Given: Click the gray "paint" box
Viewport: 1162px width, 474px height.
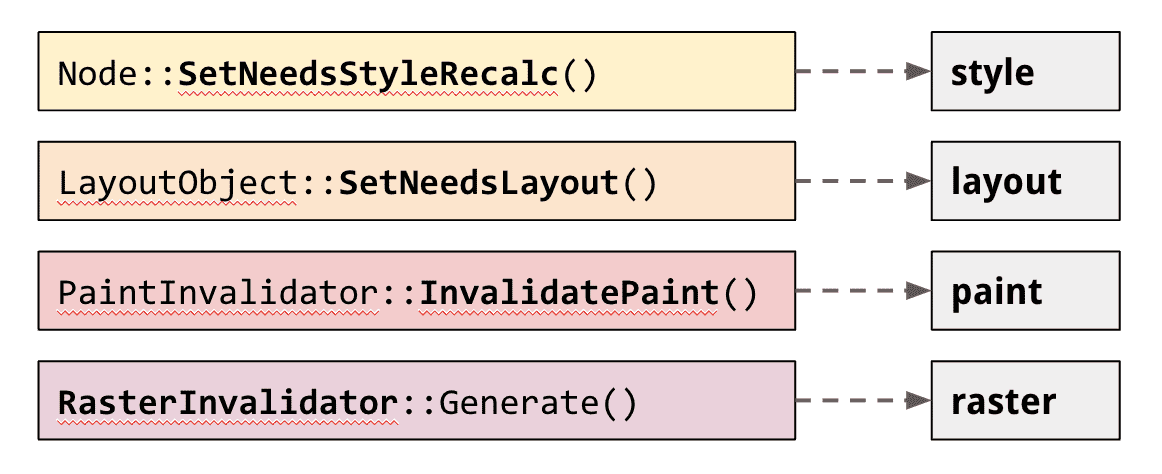Looking at the screenshot, I should 1025,292.
